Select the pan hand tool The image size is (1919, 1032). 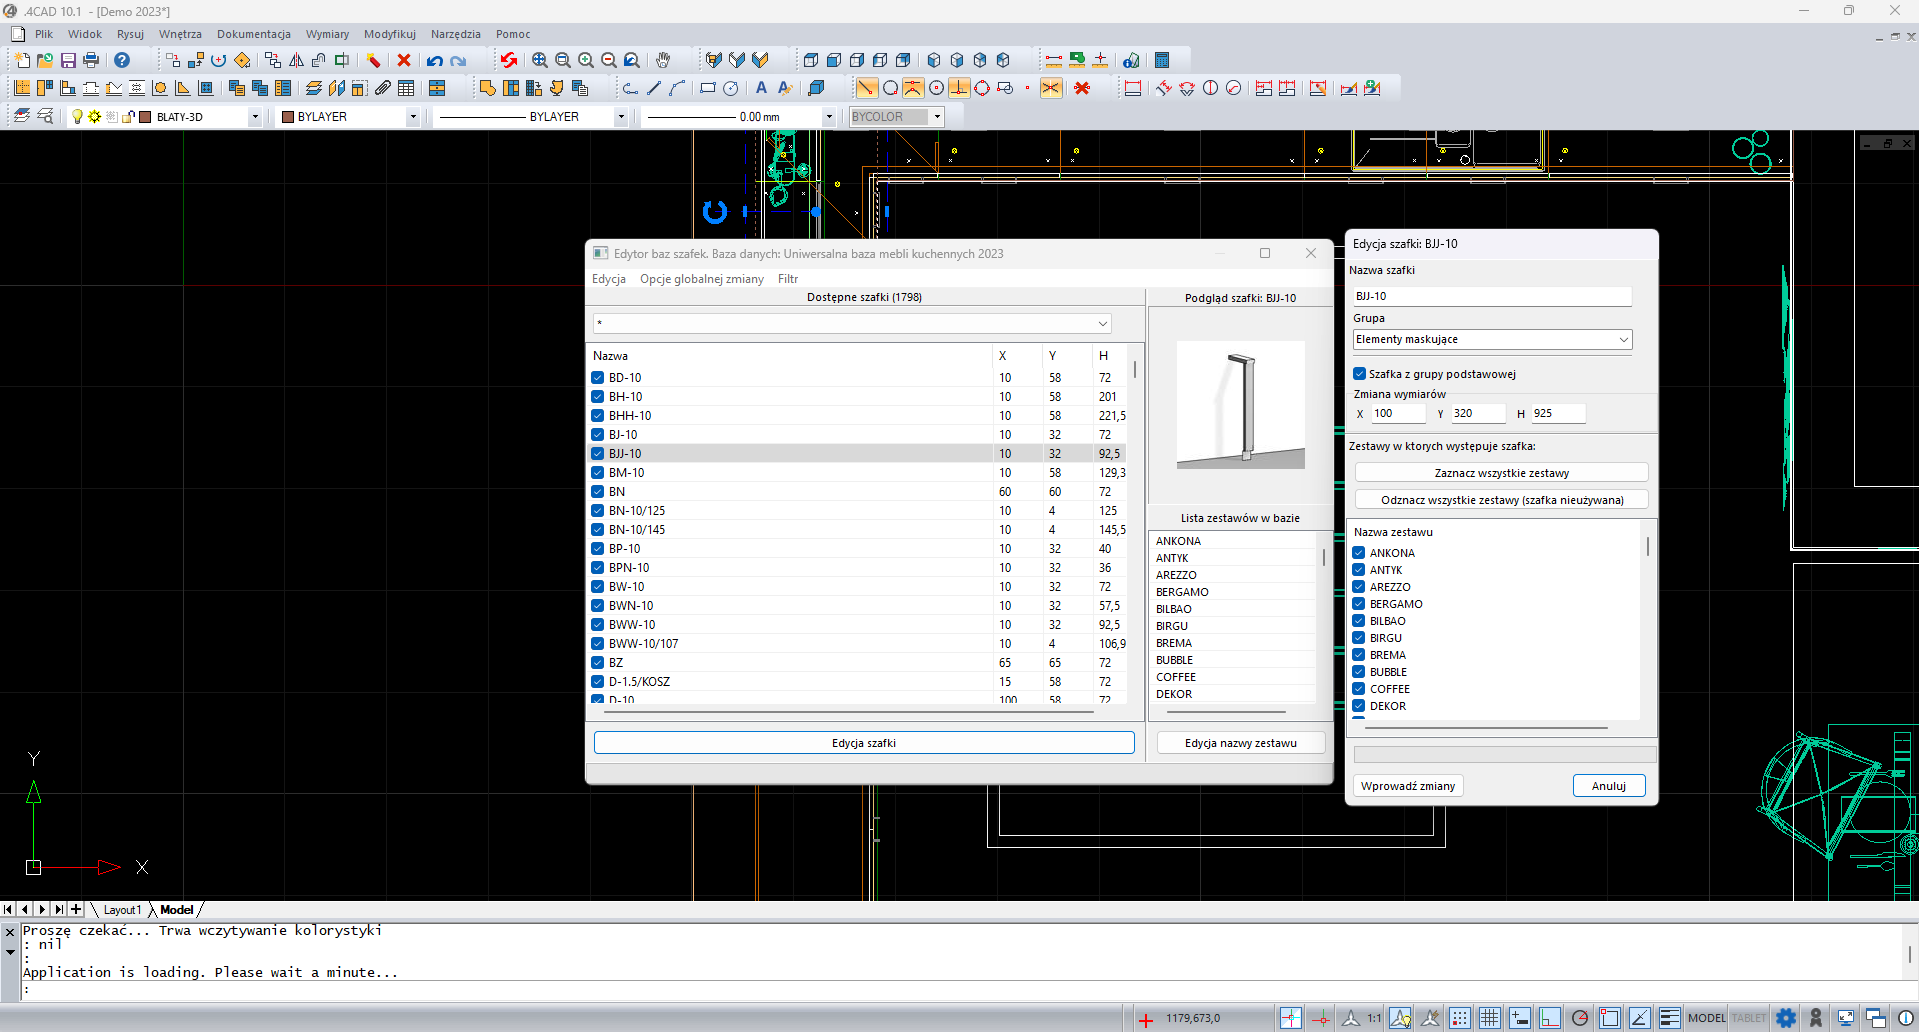663,61
